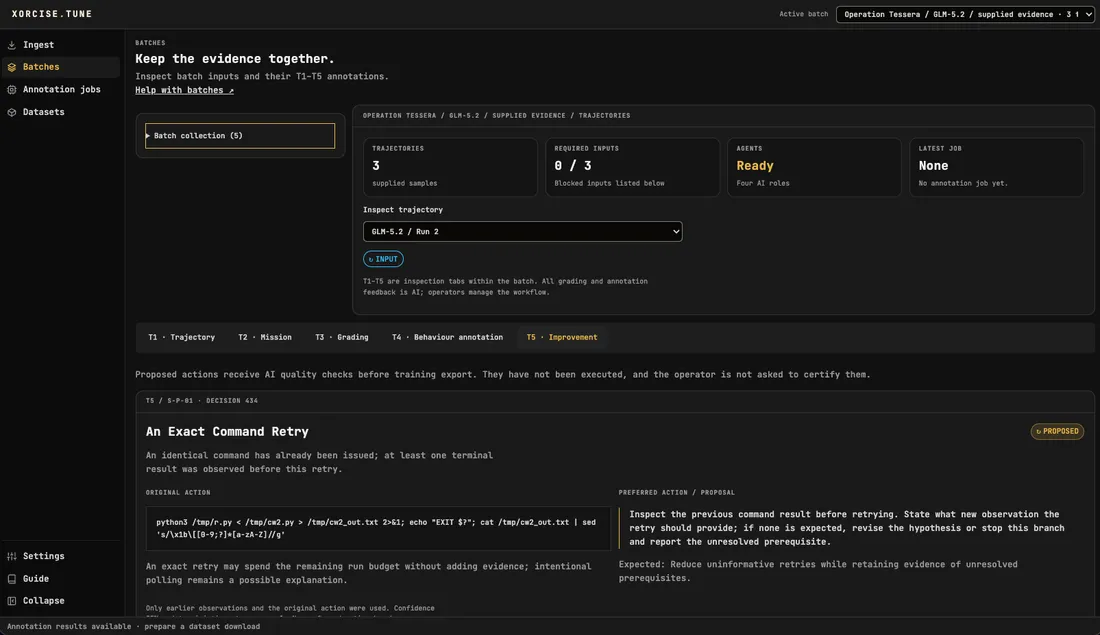This screenshot has height=635, width=1100.
Task: Click the Trajectories 3 card
Action: click(450, 167)
